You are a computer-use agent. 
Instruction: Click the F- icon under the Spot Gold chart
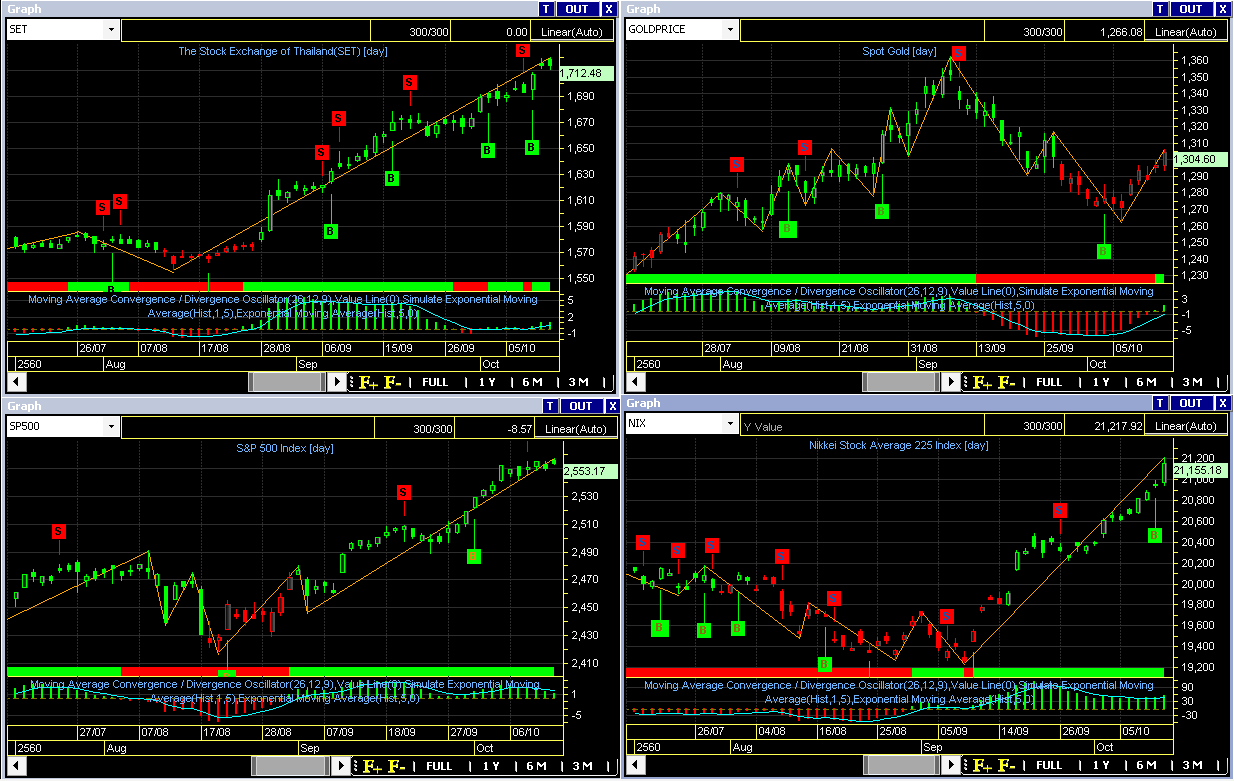1007,382
